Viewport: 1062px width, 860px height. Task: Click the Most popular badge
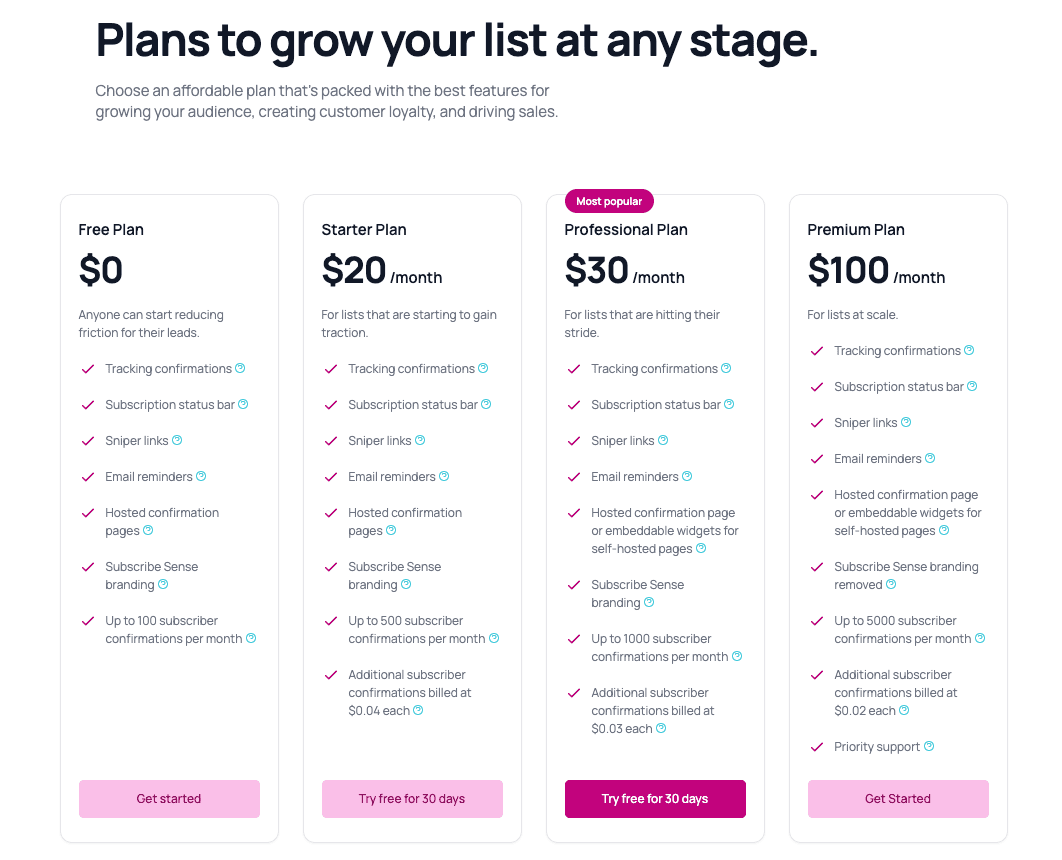coord(609,201)
